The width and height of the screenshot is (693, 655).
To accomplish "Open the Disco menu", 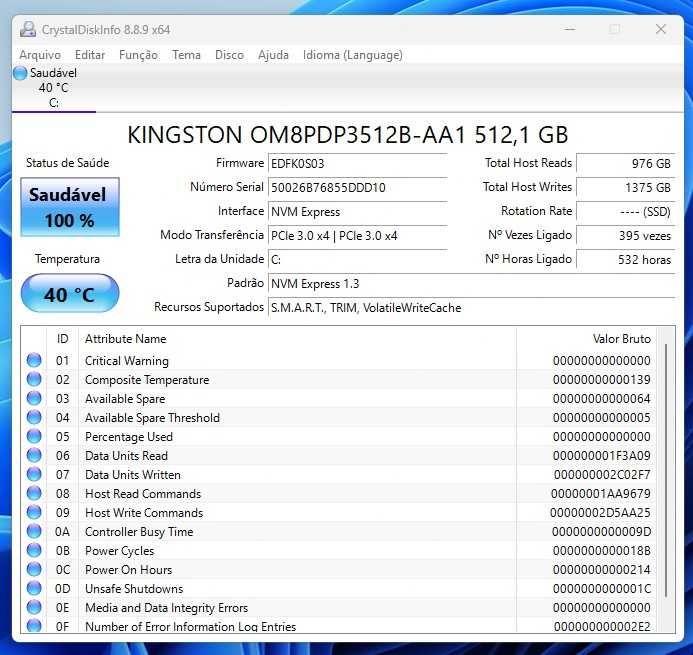I will [x=229, y=55].
